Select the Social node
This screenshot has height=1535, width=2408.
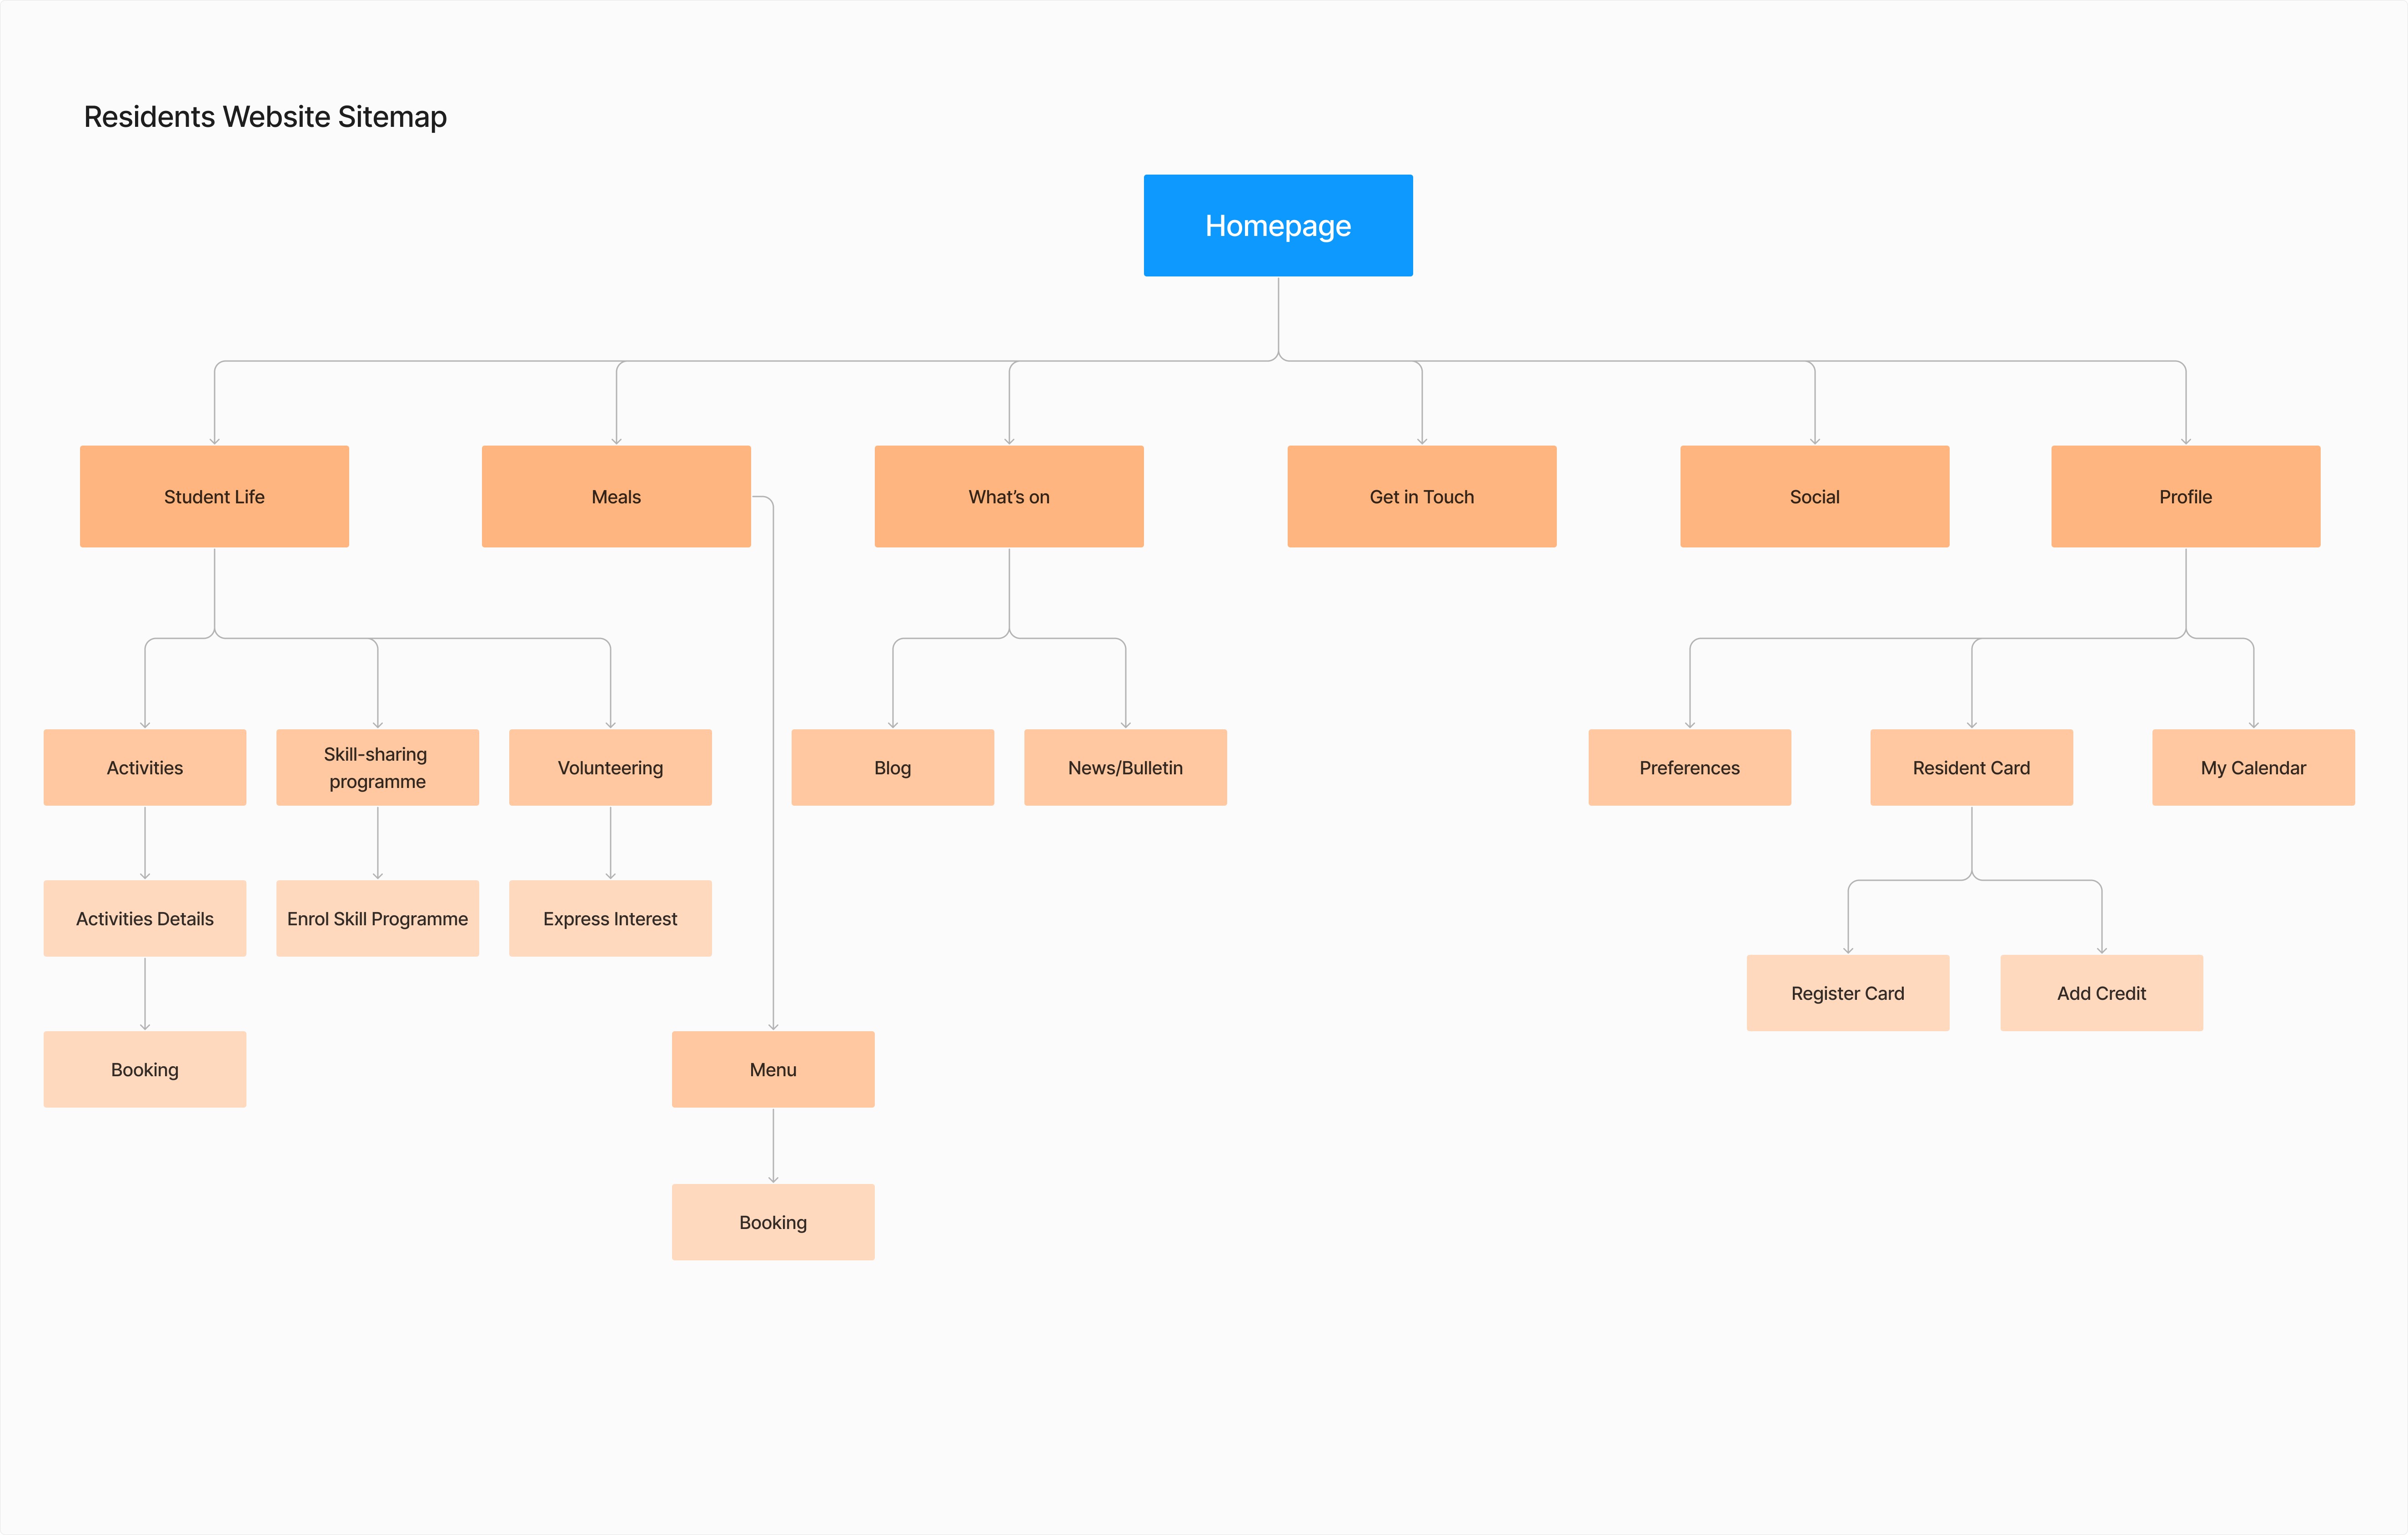(1814, 496)
